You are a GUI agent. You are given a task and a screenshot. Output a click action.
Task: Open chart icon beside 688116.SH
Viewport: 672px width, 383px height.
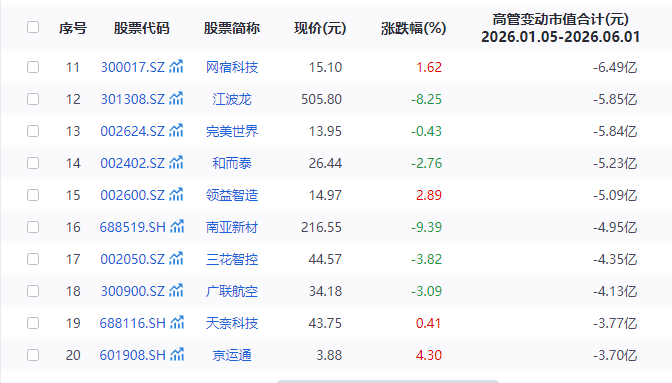tap(177, 323)
